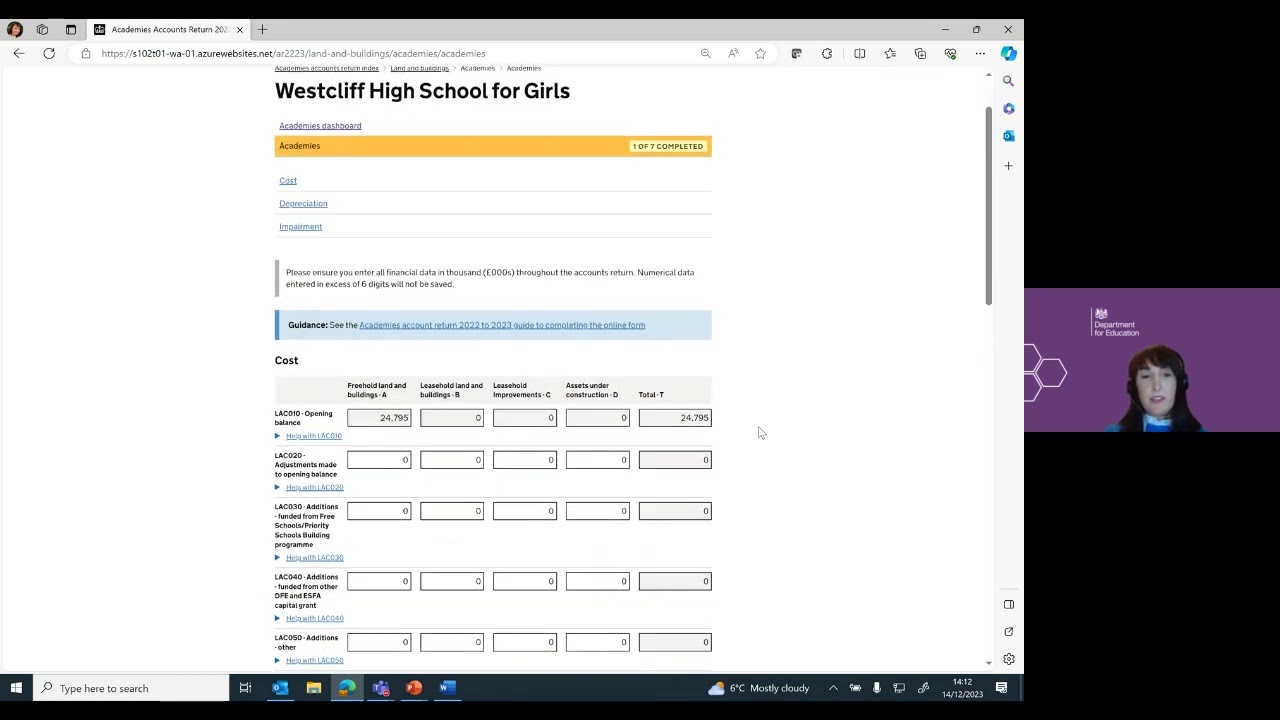Click the browser address bar URL
This screenshot has width=1280, height=720.
(293, 53)
